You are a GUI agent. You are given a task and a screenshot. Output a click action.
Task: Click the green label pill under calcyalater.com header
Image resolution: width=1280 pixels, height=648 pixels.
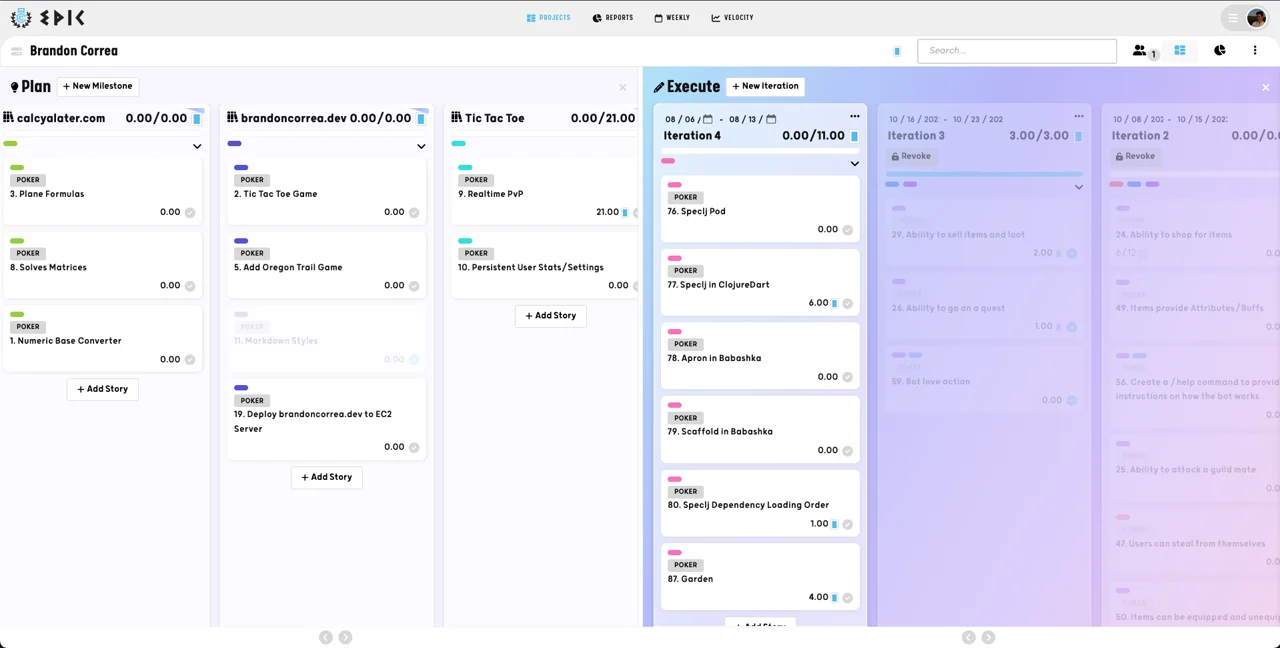point(11,144)
